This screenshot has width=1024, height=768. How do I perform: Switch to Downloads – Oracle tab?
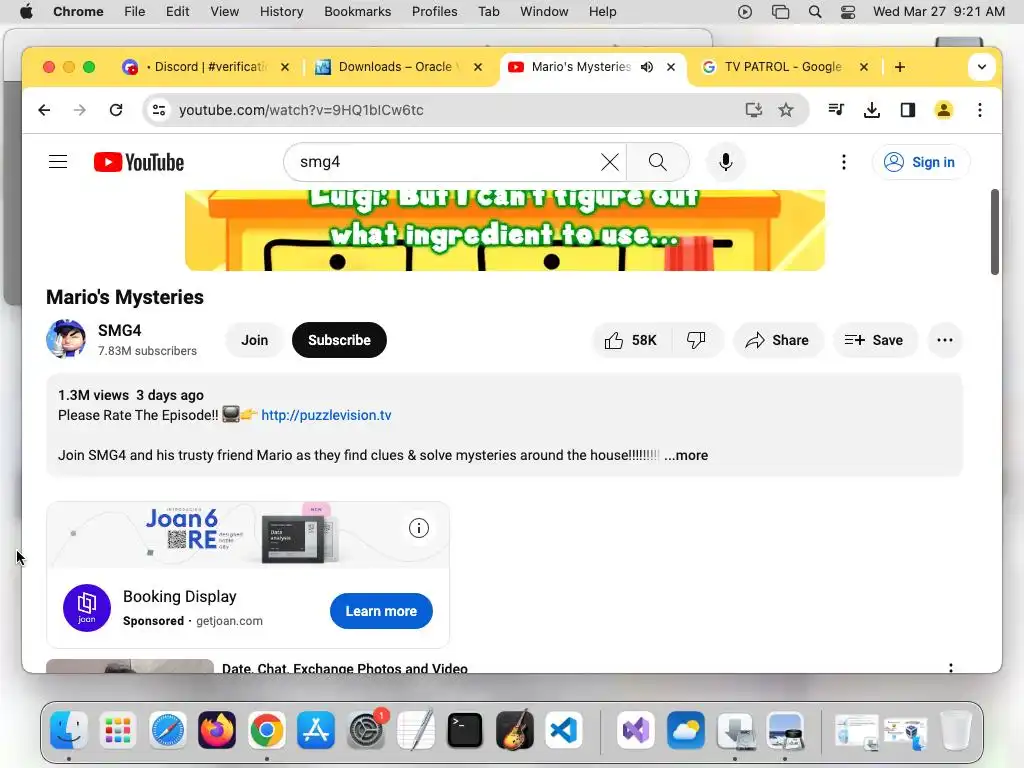398,67
